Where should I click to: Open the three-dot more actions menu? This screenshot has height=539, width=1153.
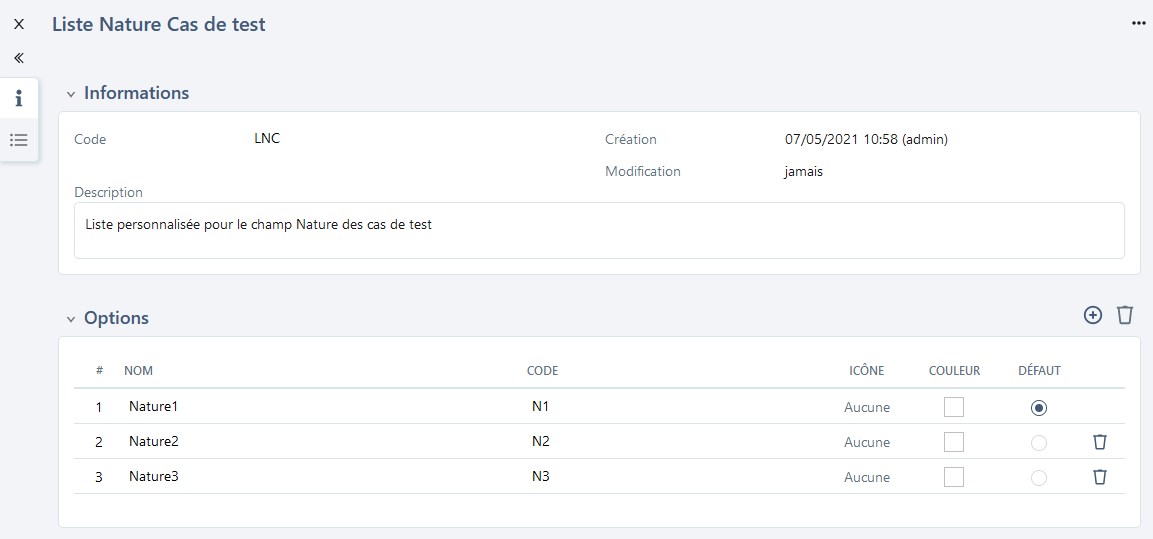[1138, 24]
